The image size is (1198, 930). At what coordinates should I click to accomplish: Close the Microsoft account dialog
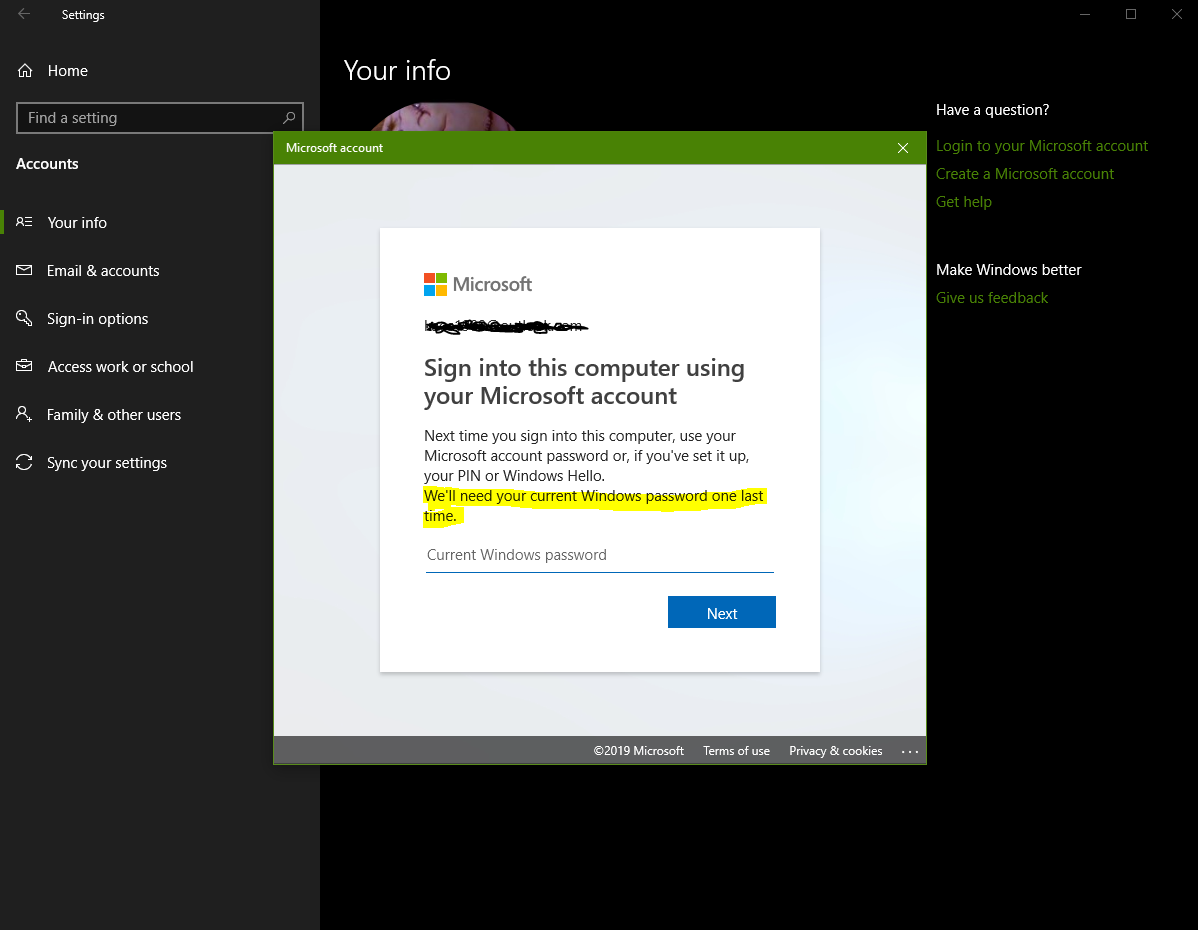point(902,148)
